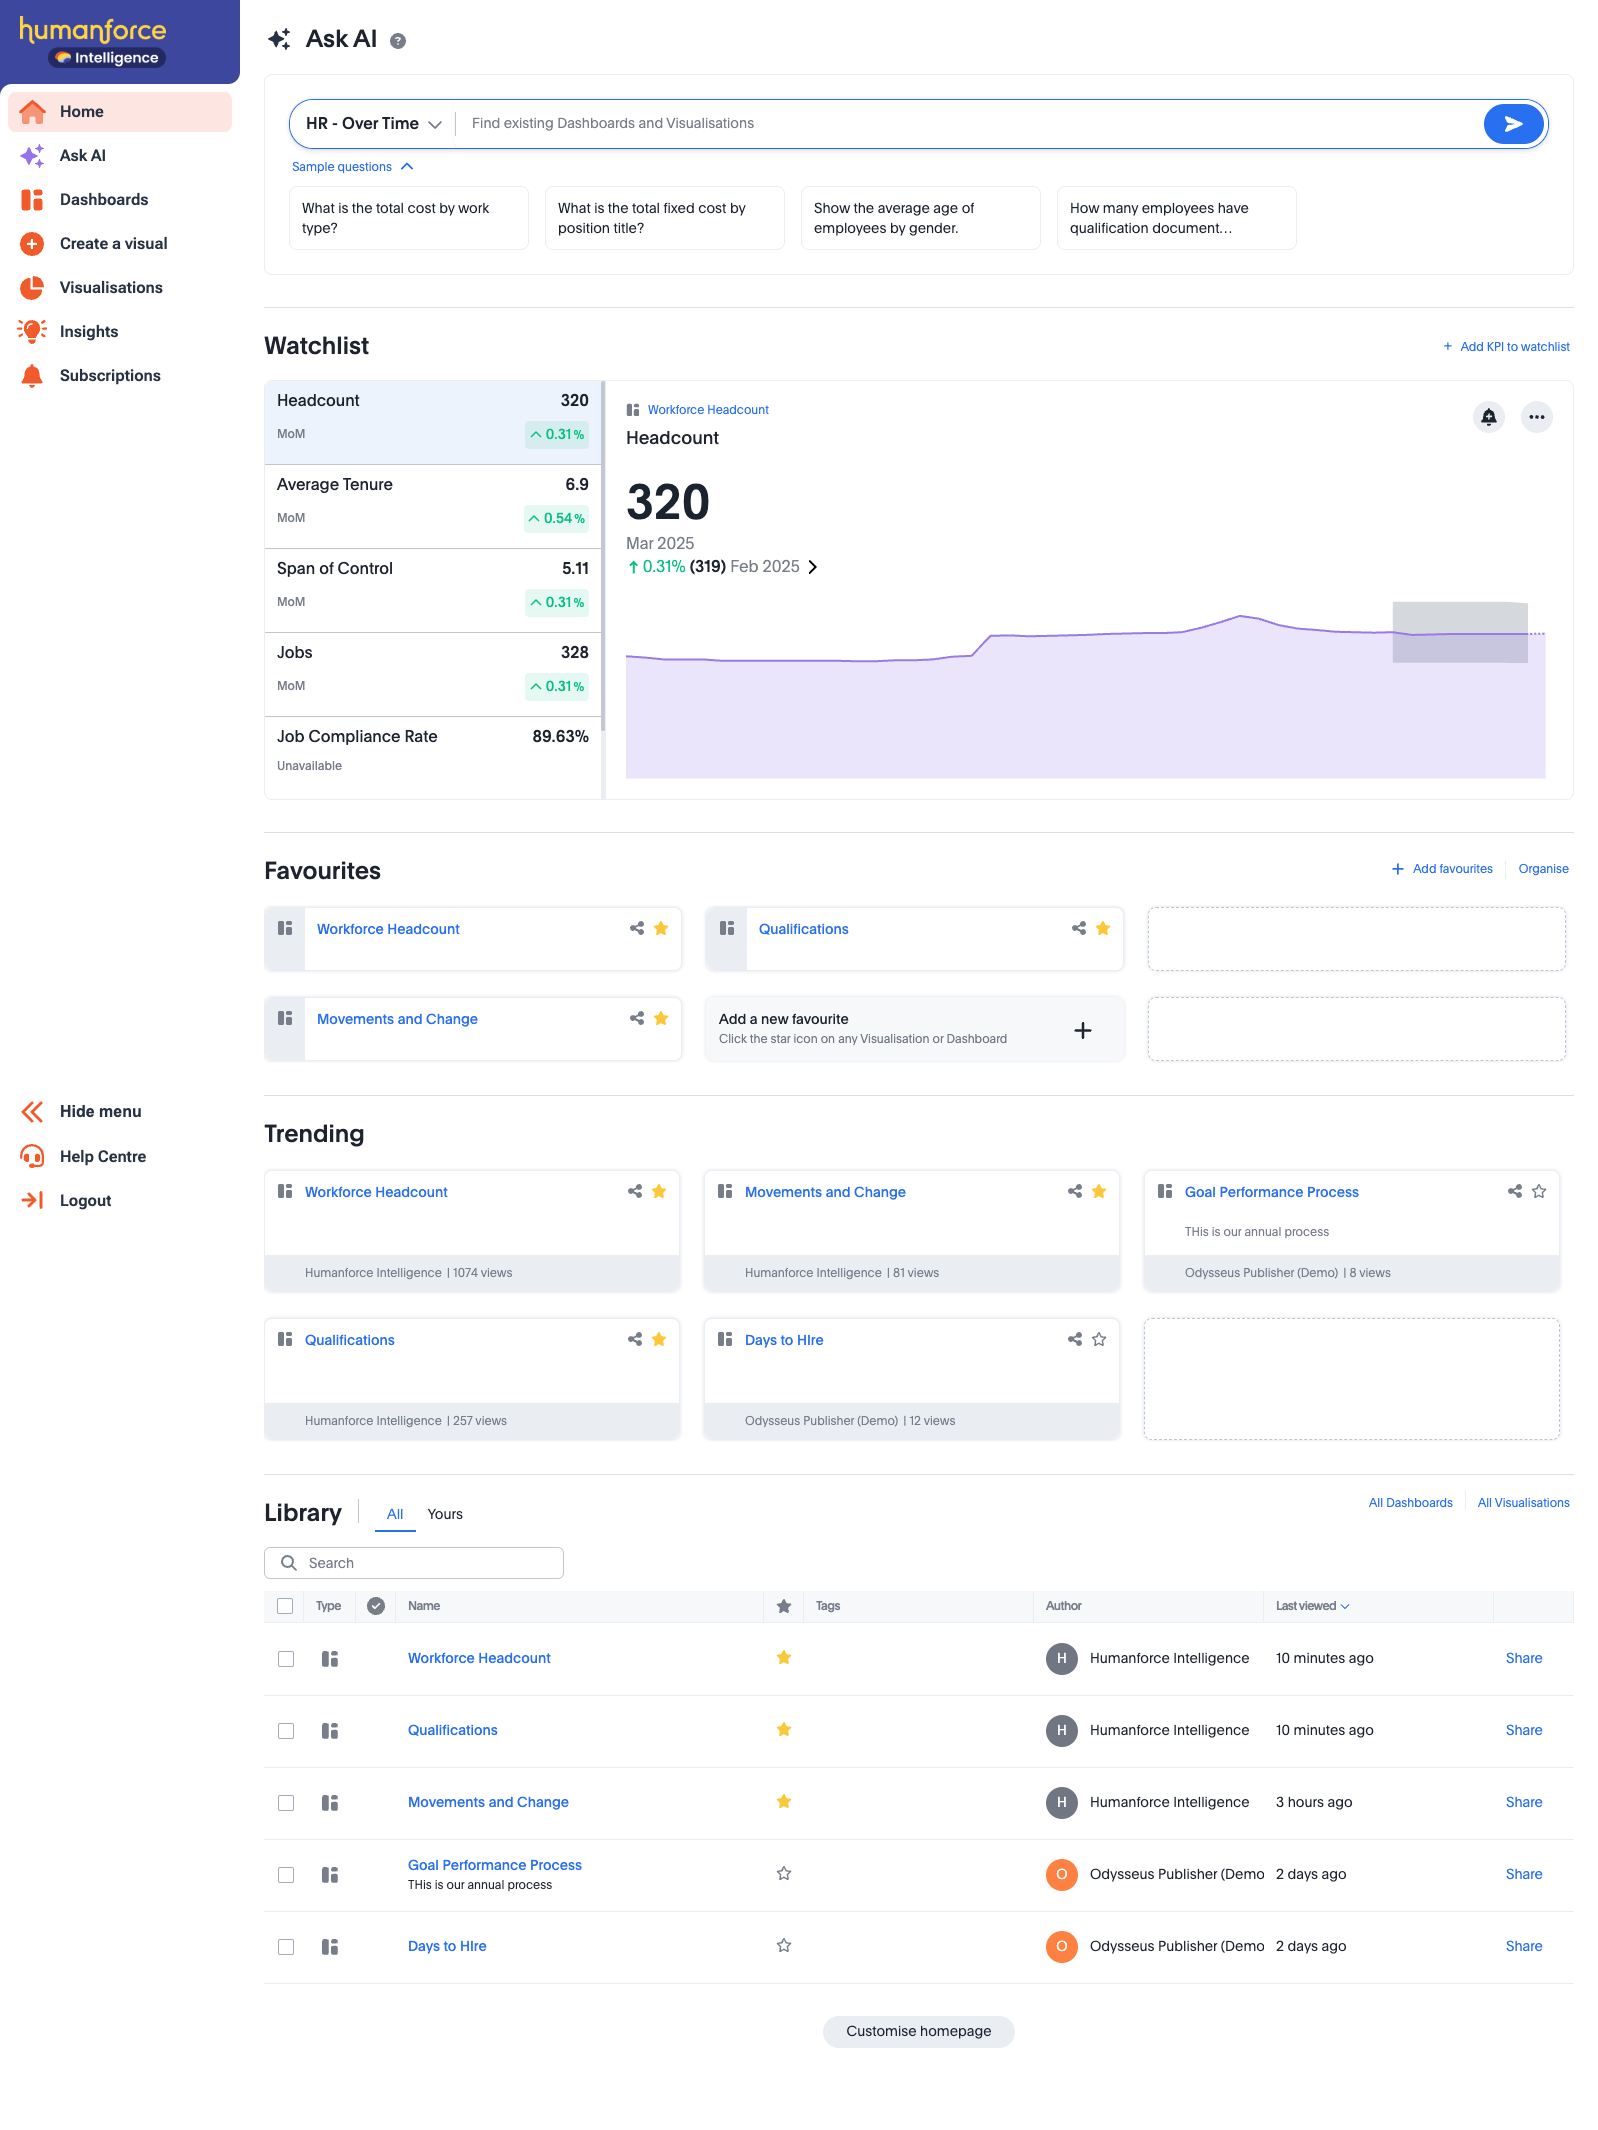Choose 'What is the total cost by work type?'

[x=408, y=219]
